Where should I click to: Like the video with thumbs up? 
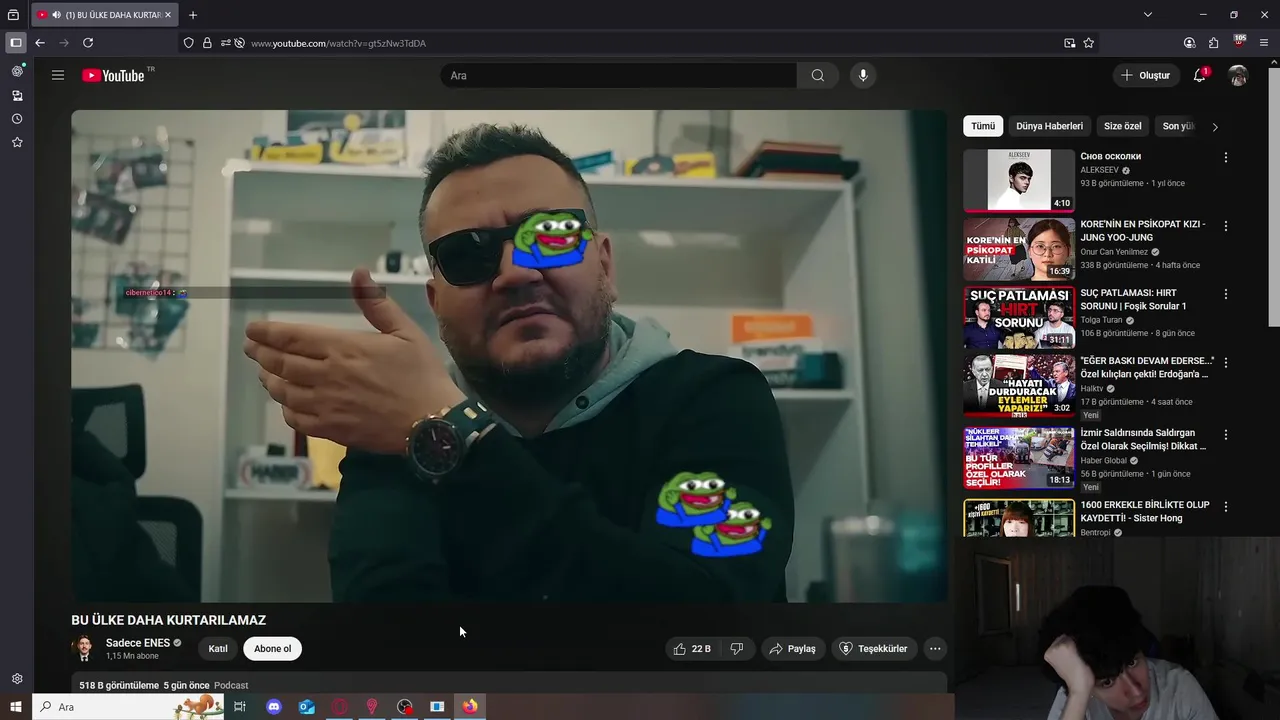(692, 649)
